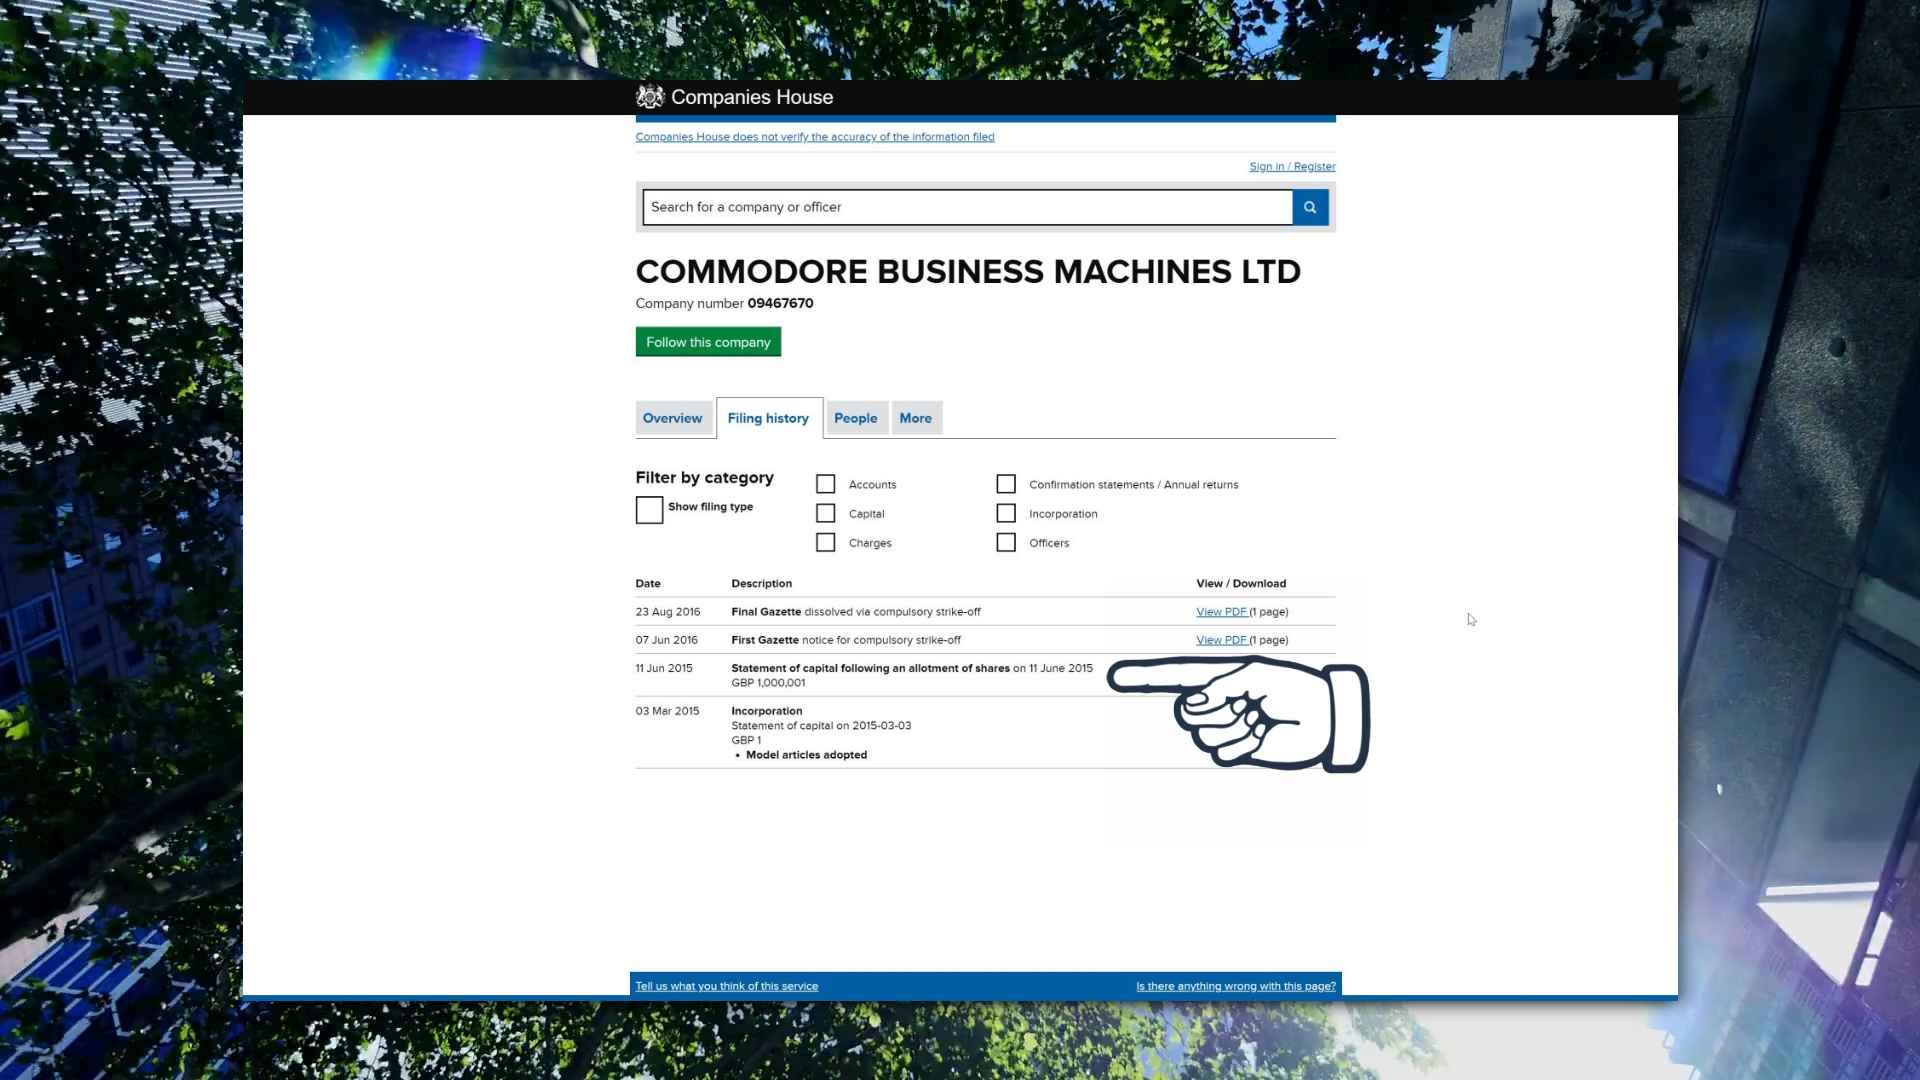Viewport: 1920px width, 1080px height.
Task: Click the View / Download column header
Action: [x=1241, y=584]
